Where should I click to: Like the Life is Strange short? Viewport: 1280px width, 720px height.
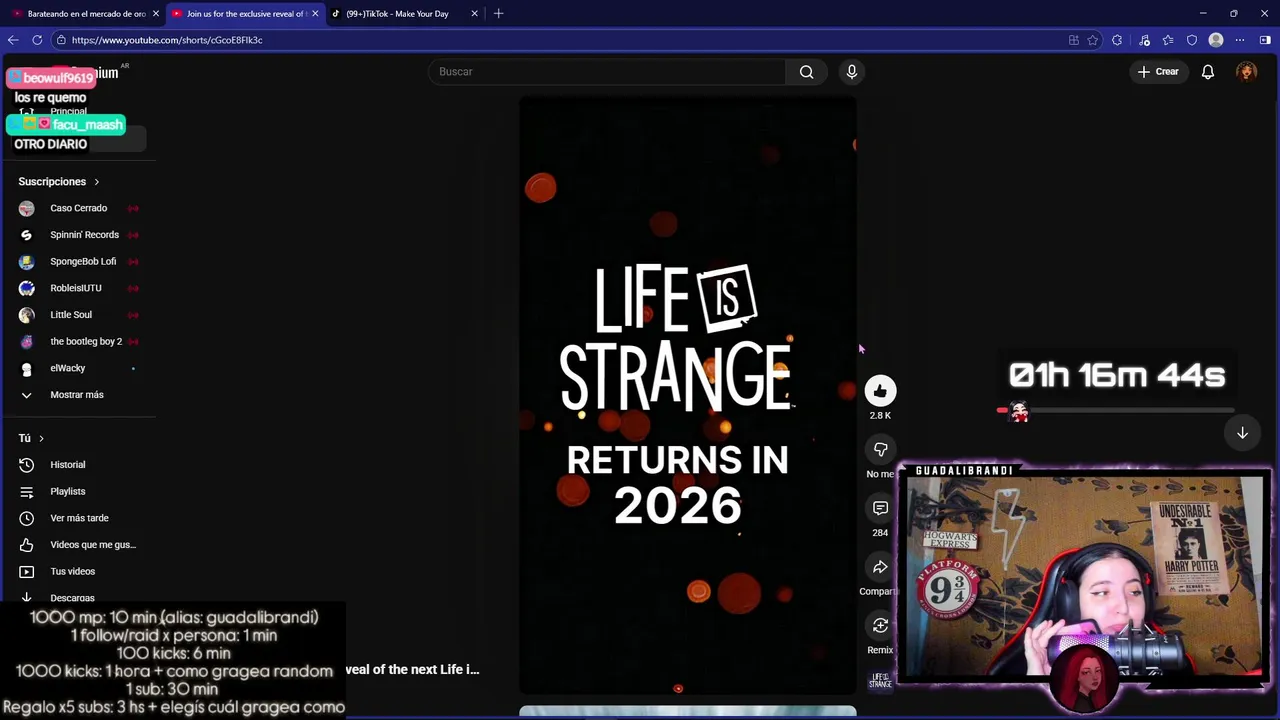[x=880, y=391]
